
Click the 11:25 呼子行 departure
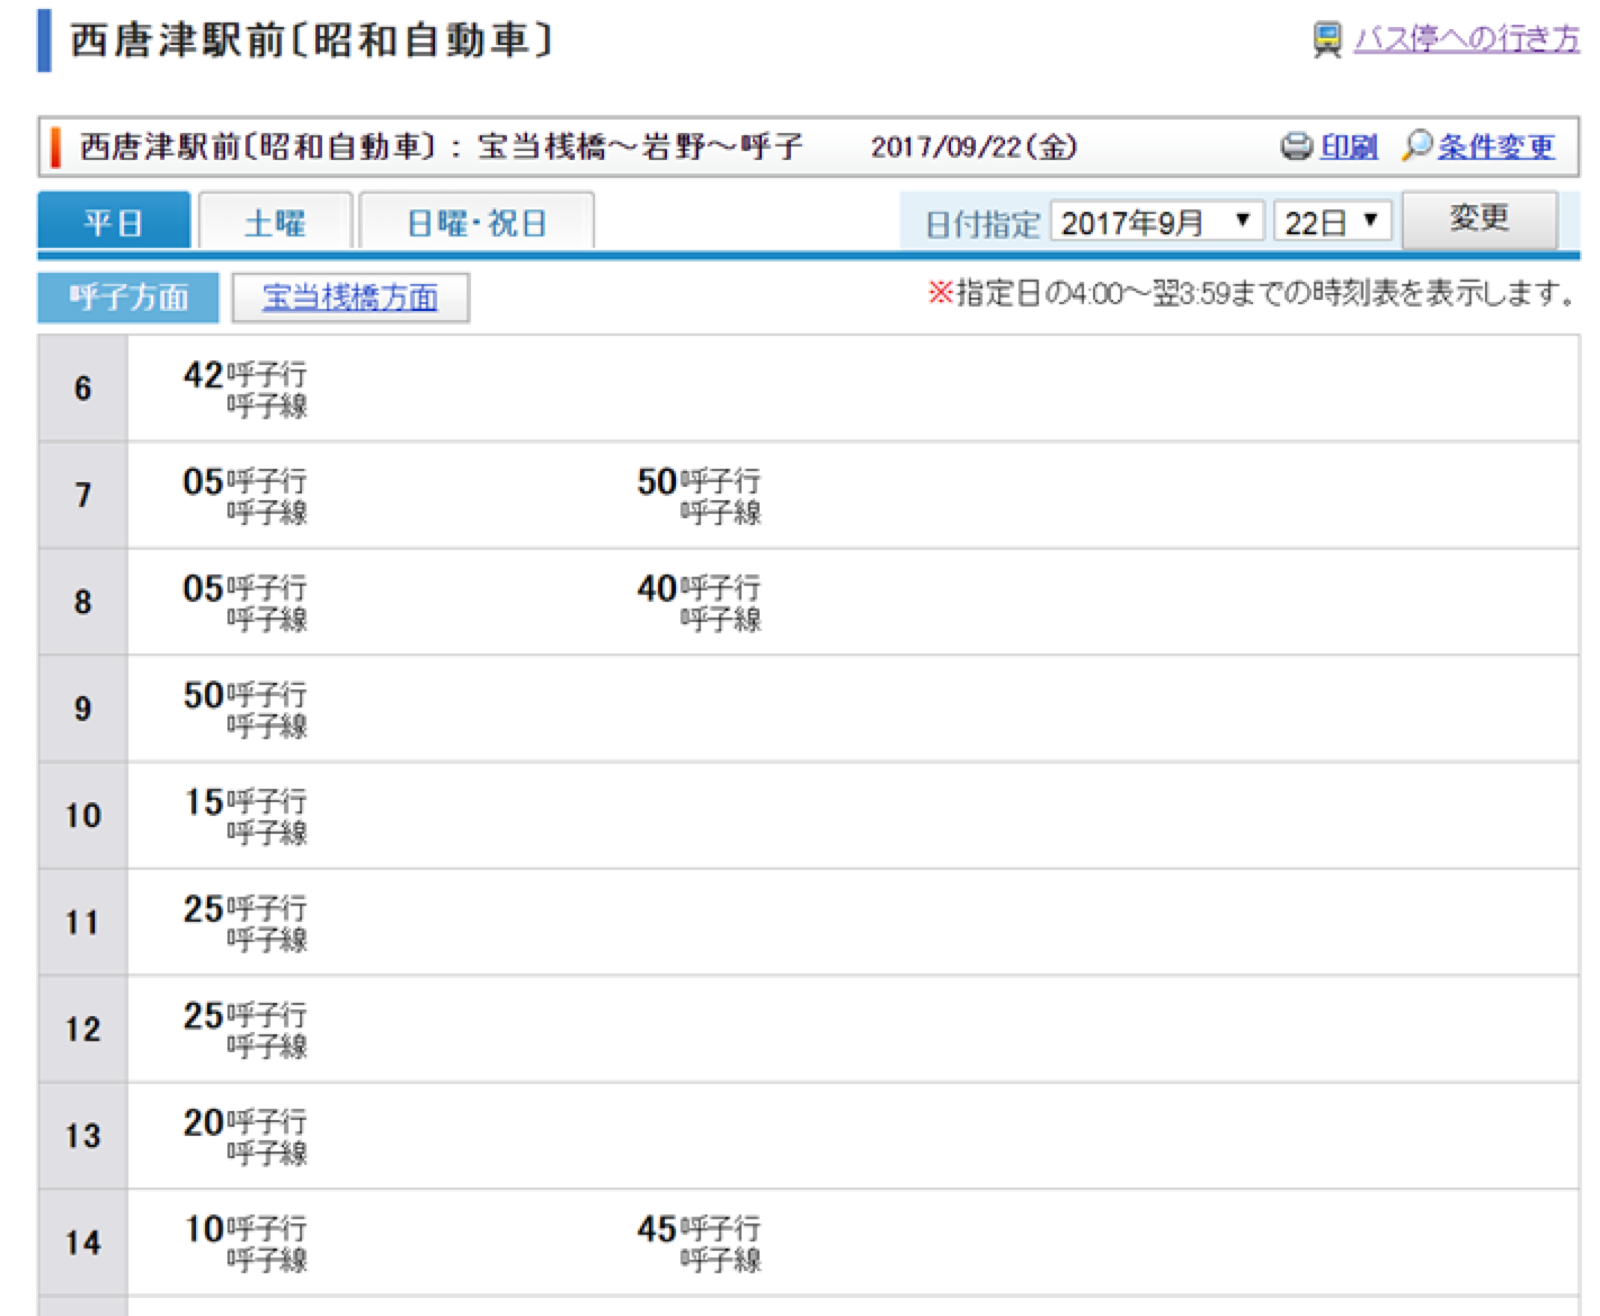coord(245,923)
